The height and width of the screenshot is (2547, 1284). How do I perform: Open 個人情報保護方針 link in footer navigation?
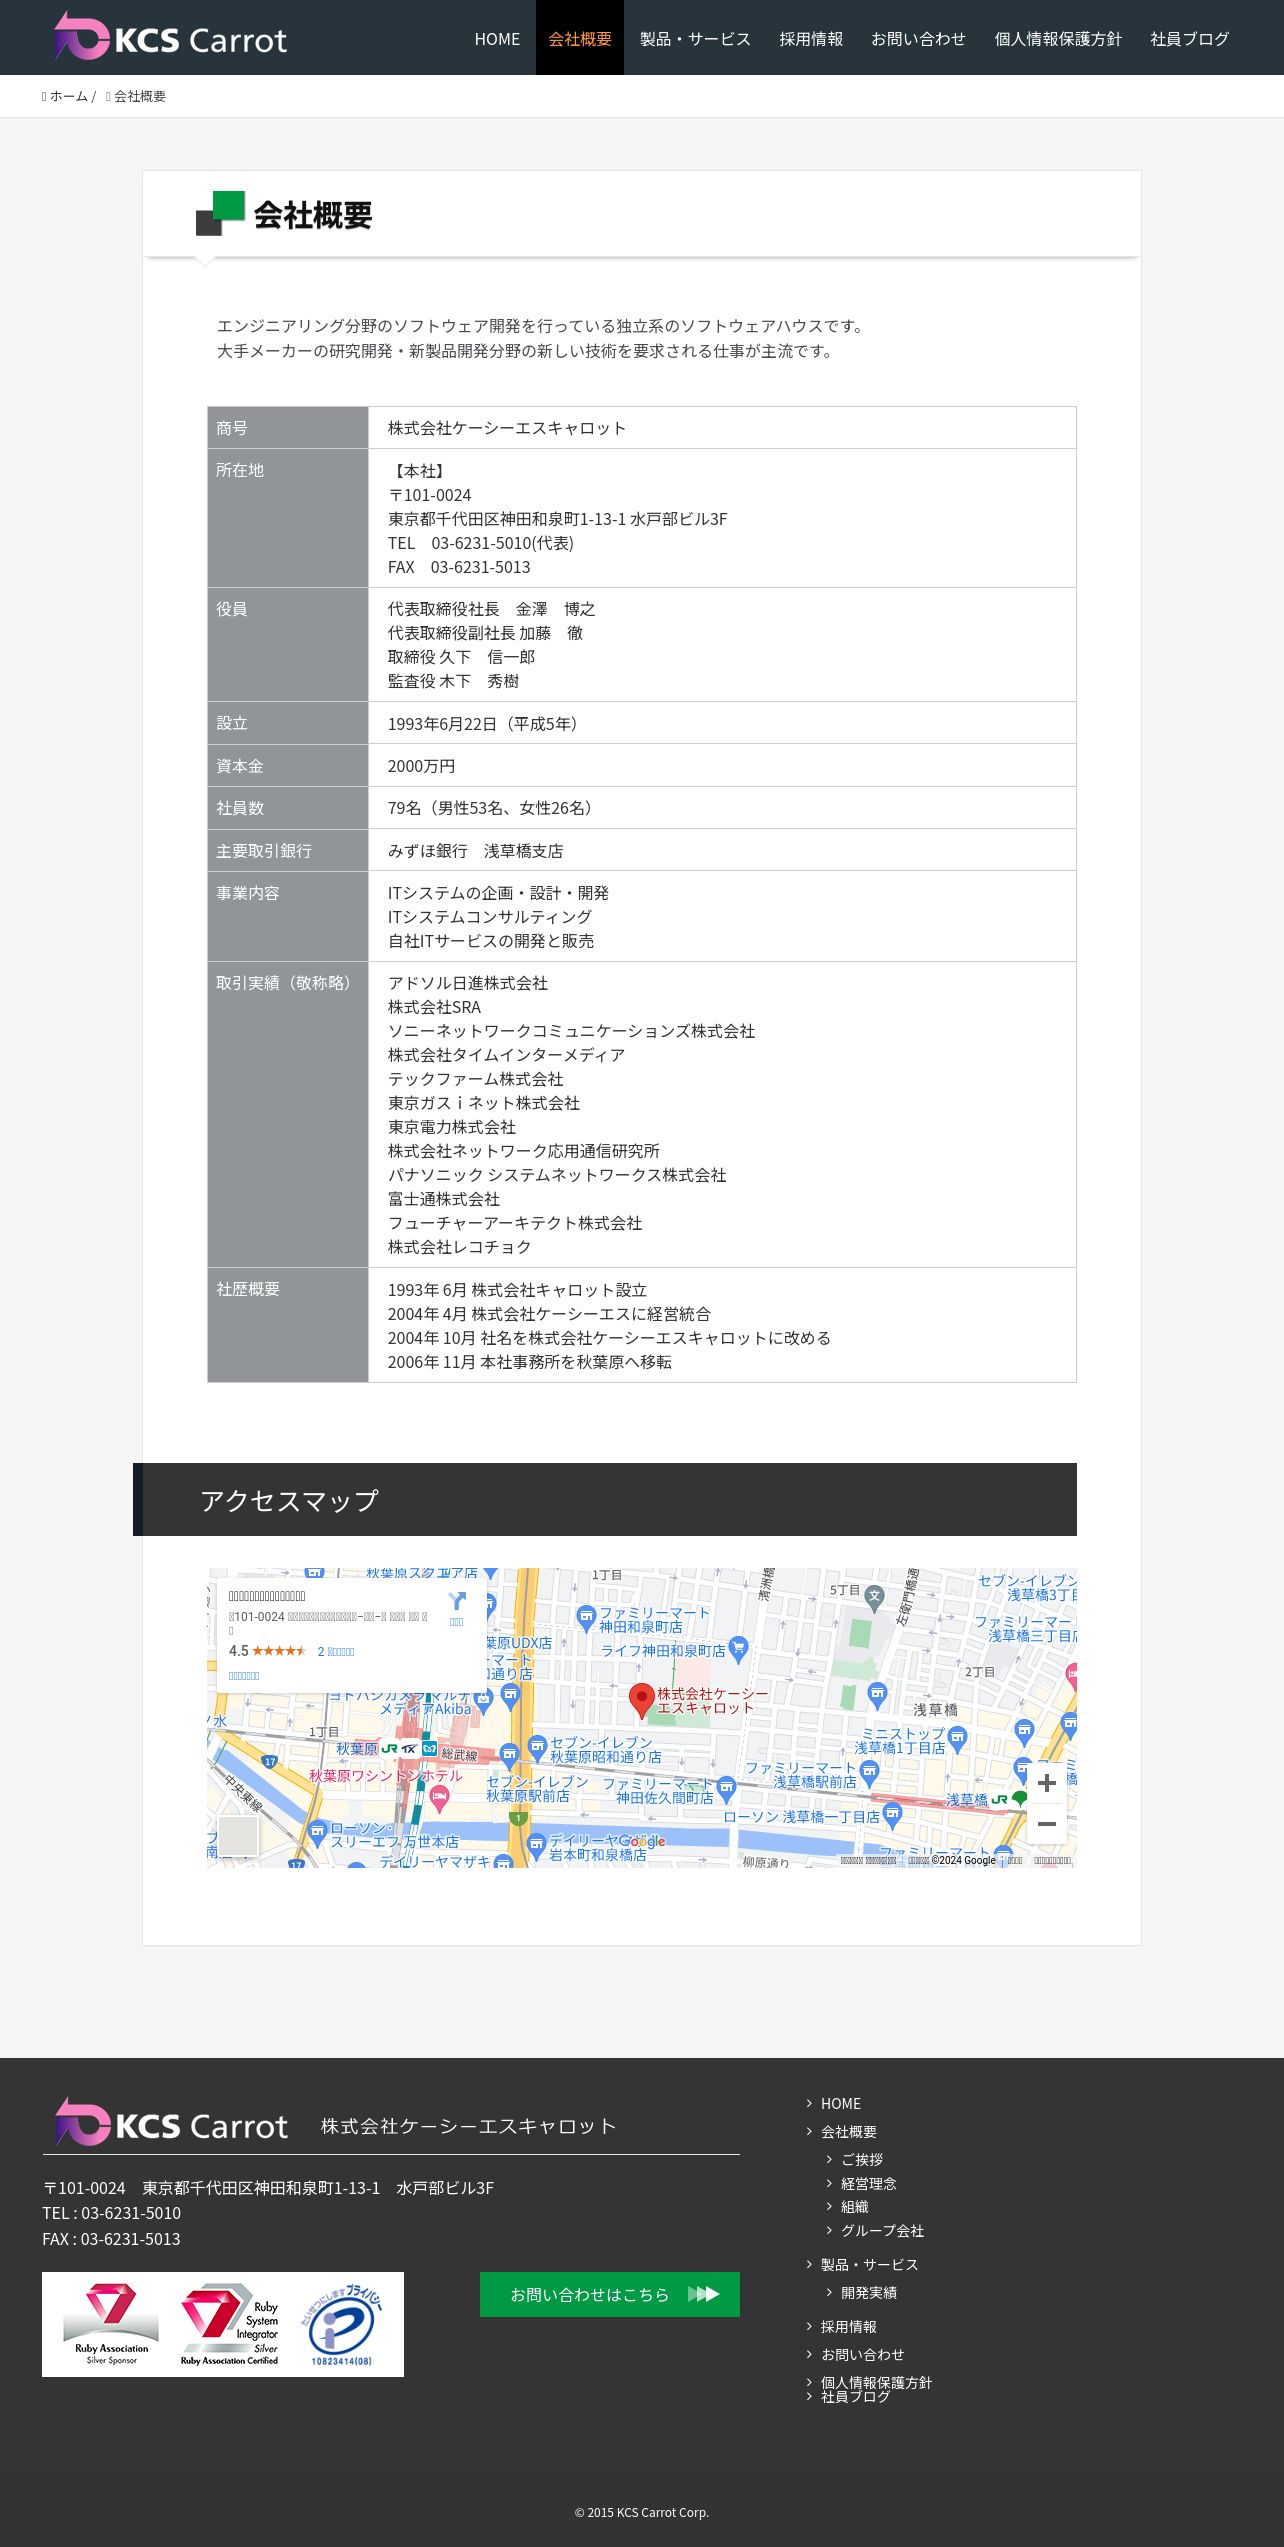[x=876, y=2382]
